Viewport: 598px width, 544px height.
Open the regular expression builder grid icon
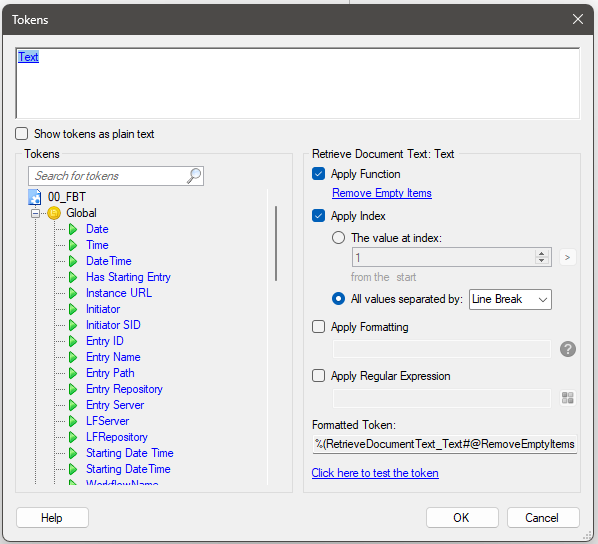click(567, 398)
